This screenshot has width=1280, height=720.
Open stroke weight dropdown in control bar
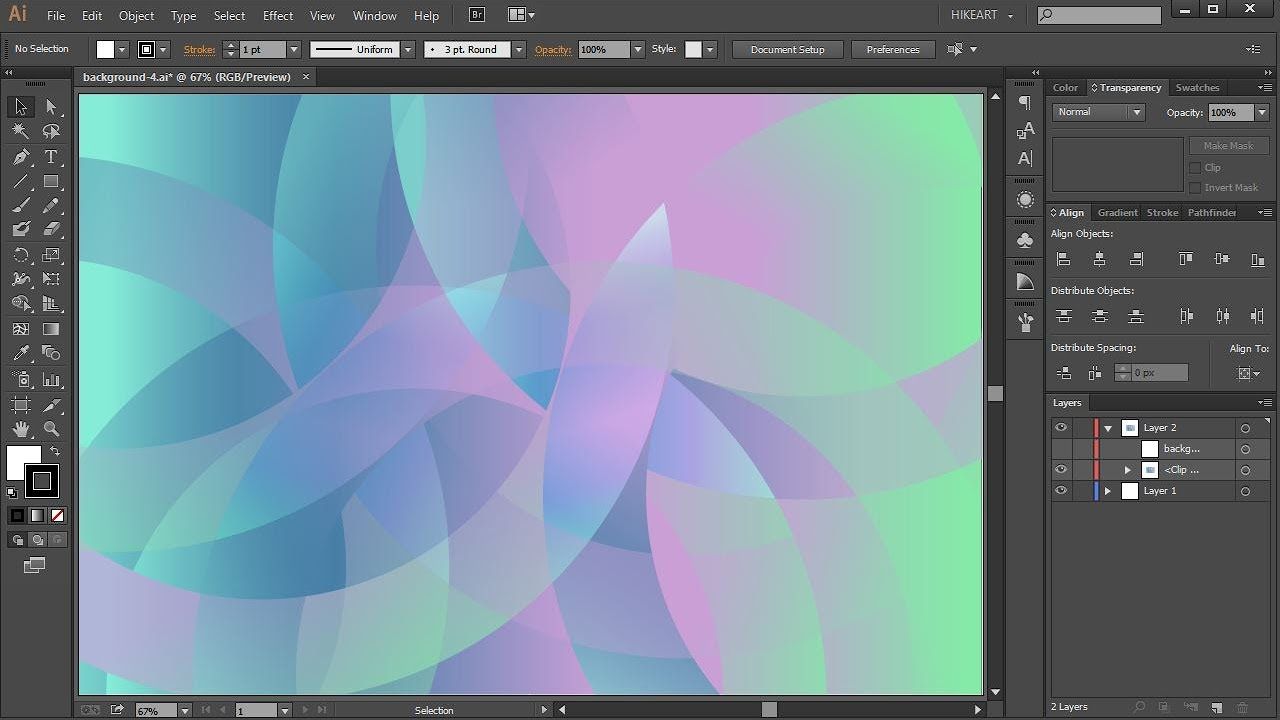point(294,49)
